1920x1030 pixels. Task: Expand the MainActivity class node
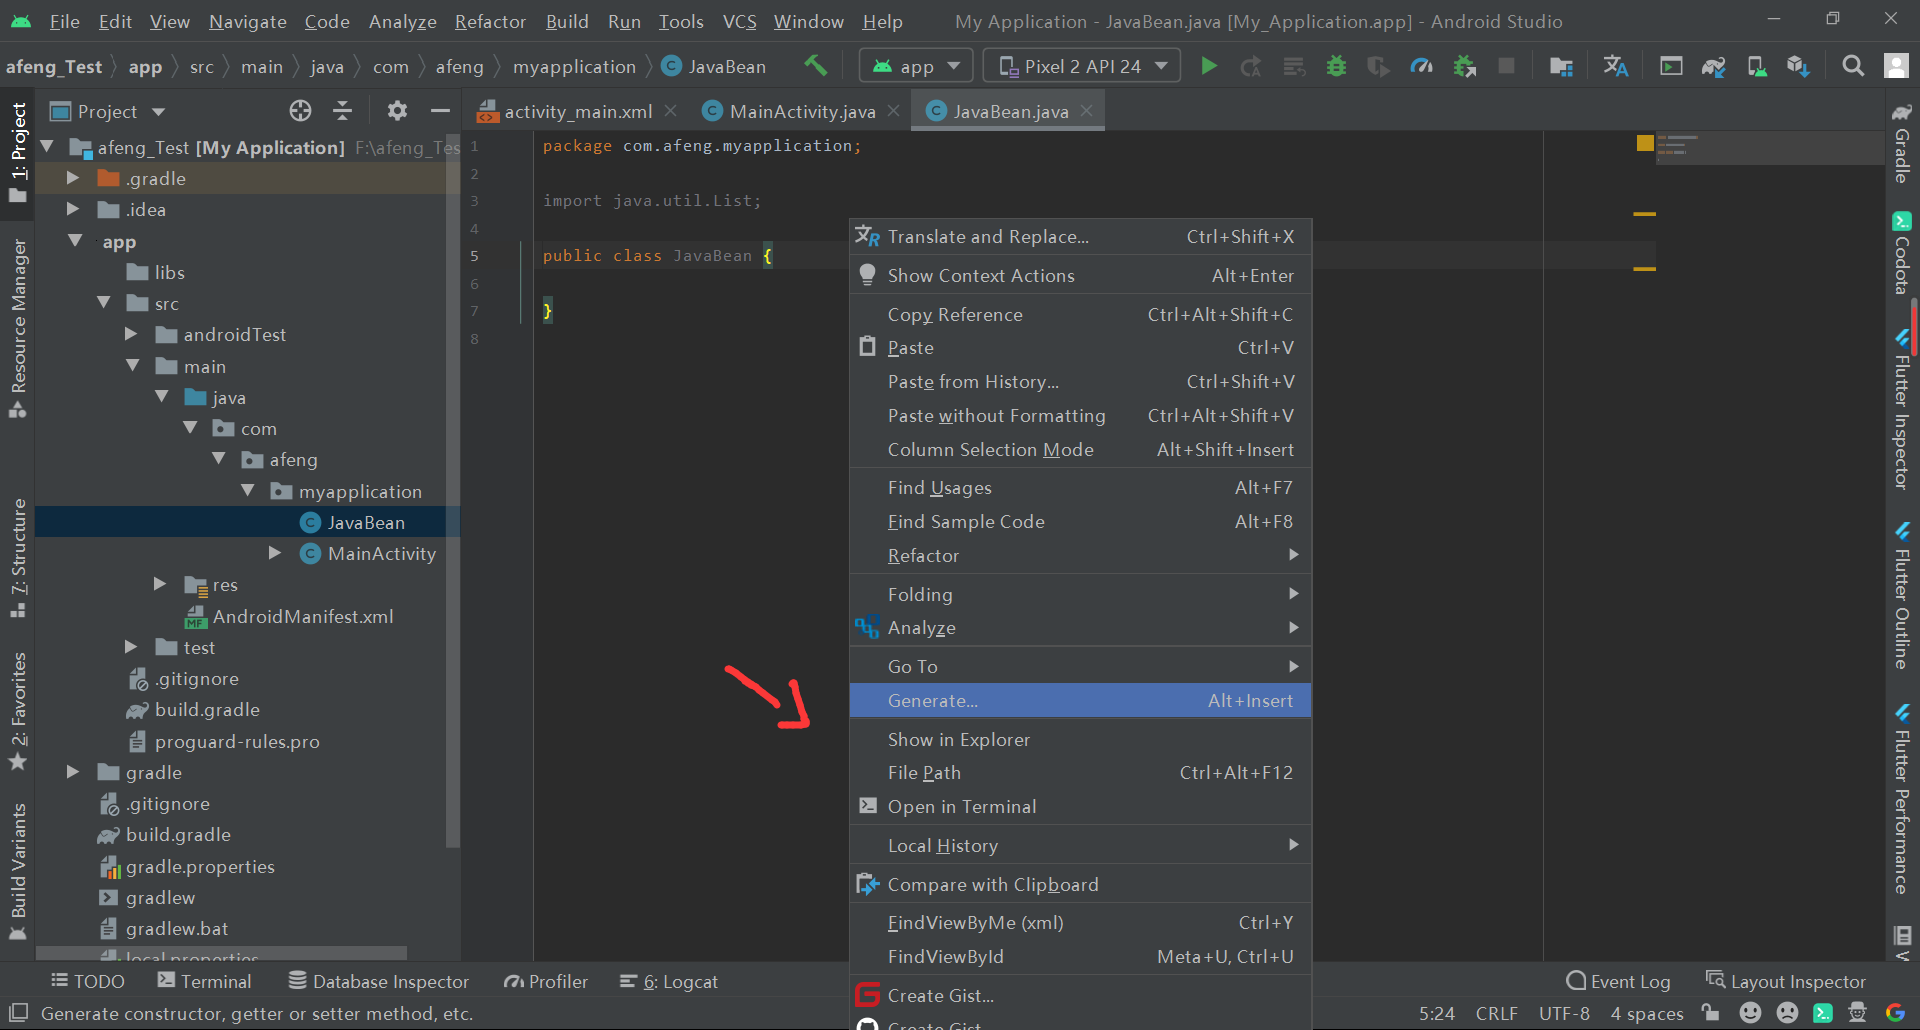pyautogui.click(x=275, y=553)
